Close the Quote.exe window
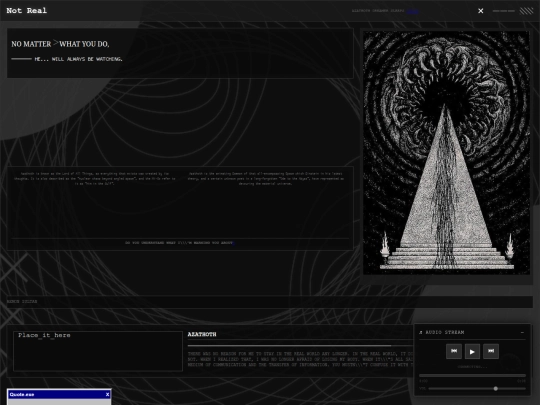Screen dimensions: 540x405 tap(107, 394)
